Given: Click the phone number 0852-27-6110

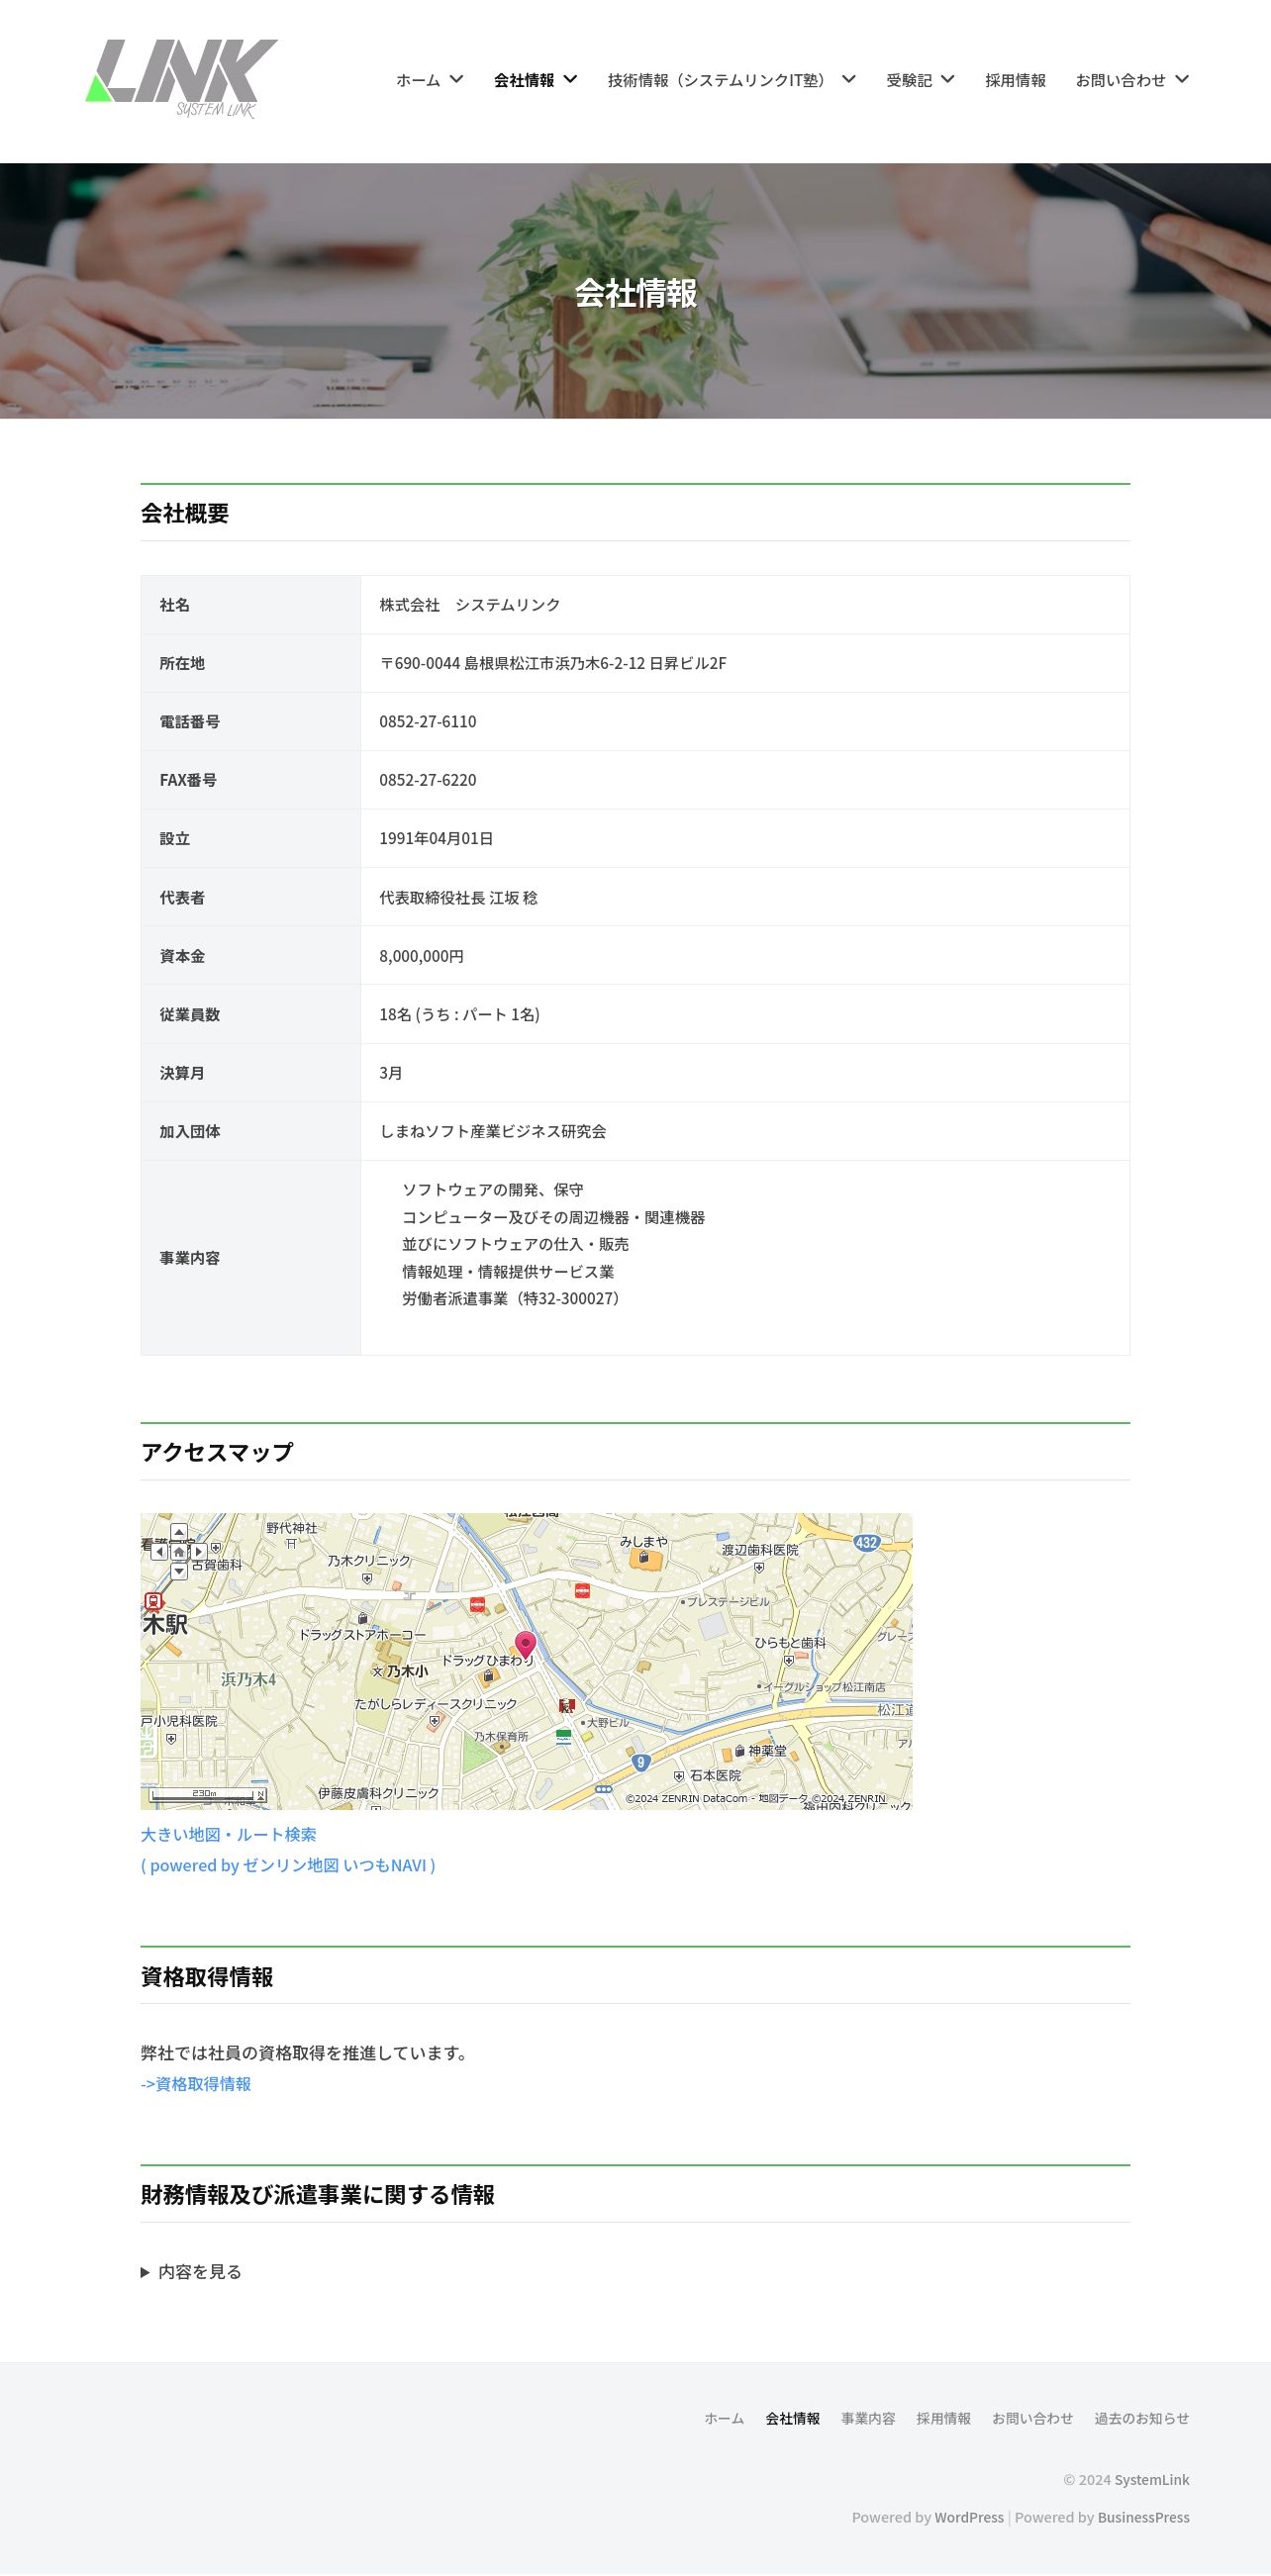Looking at the screenshot, I should pyautogui.click(x=428, y=721).
